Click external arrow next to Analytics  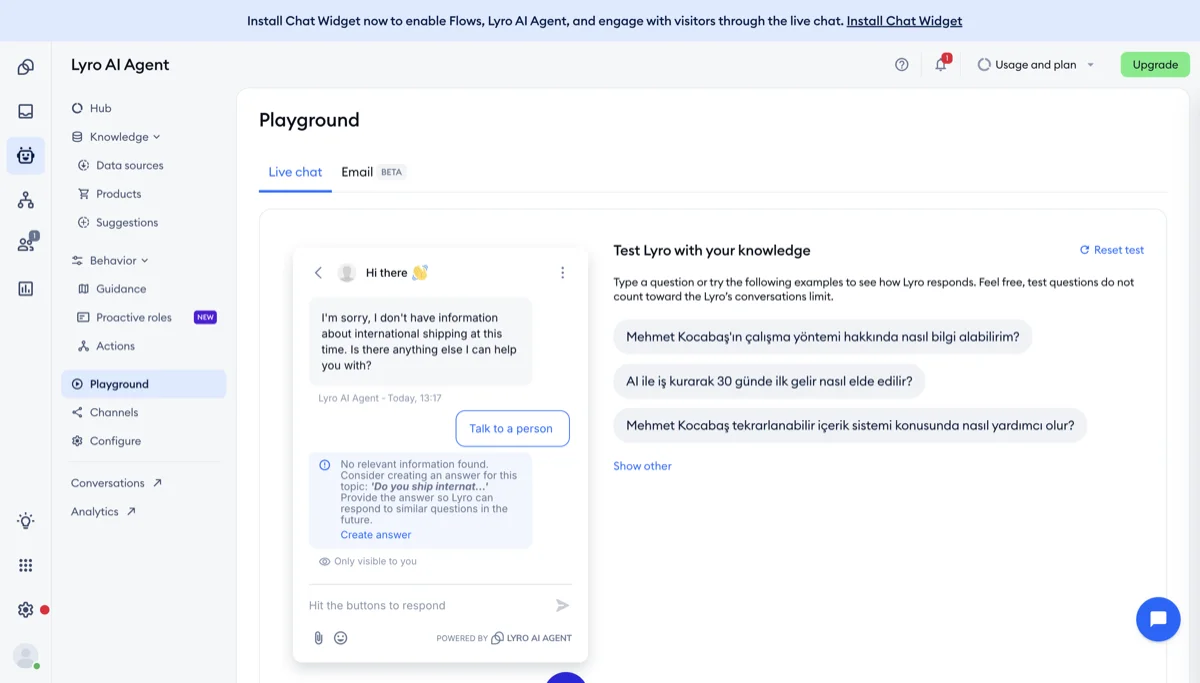pyautogui.click(x=131, y=512)
